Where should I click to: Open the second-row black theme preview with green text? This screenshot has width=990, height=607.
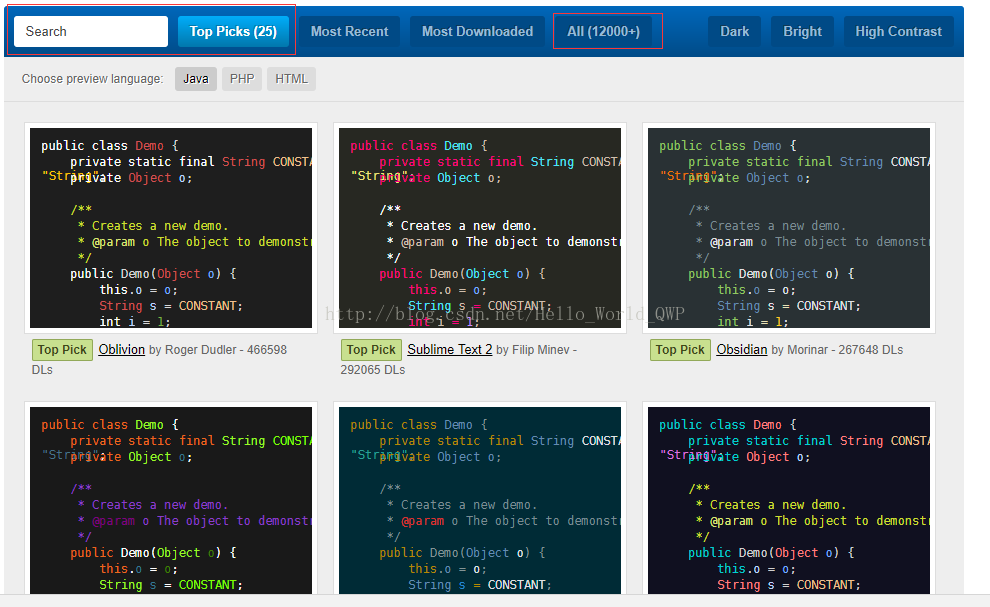coord(171,499)
